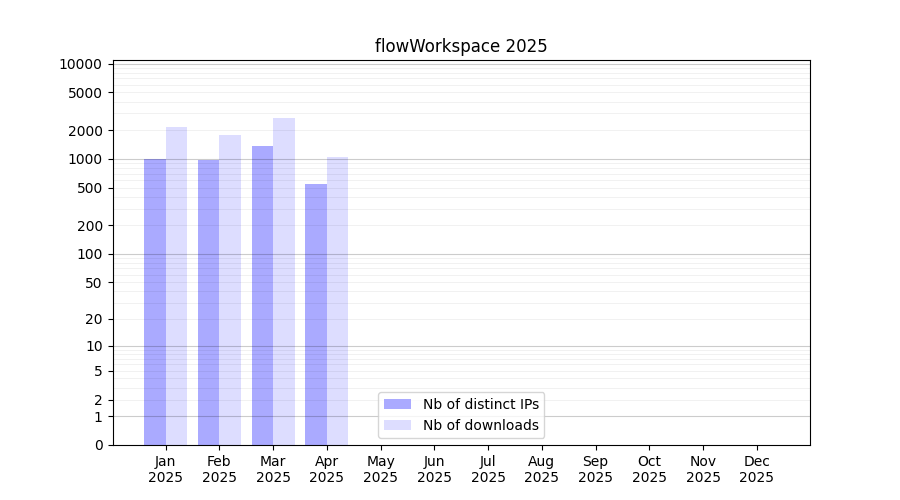The width and height of the screenshot is (900, 500).
Task: Select the Dec 2025 x-axis label
Action: pyautogui.click(x=756, y=469)
